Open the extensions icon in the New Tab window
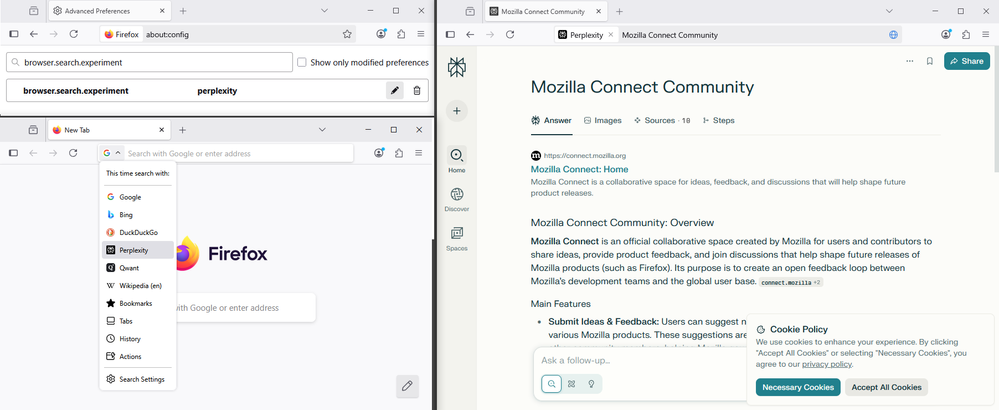999x410 pixels. click(399, 153)
